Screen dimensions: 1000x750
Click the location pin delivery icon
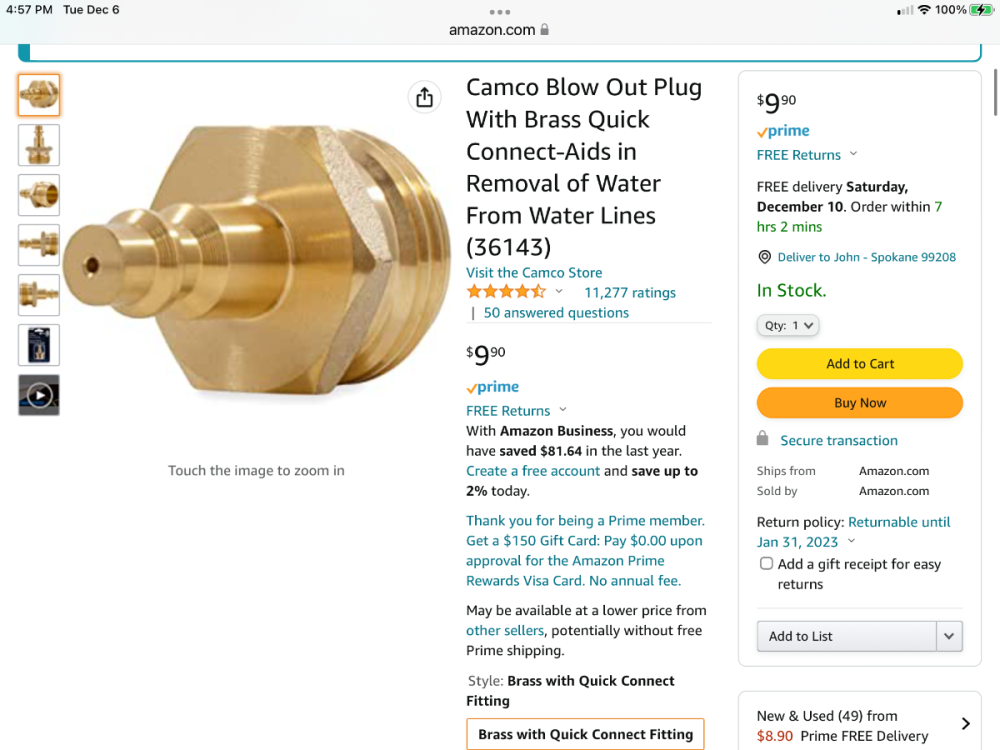point(765,257)
